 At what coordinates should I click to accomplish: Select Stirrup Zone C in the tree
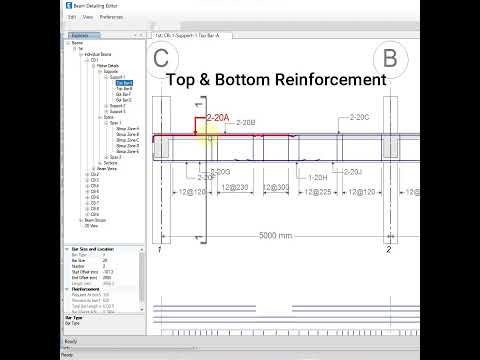[128, 140]
